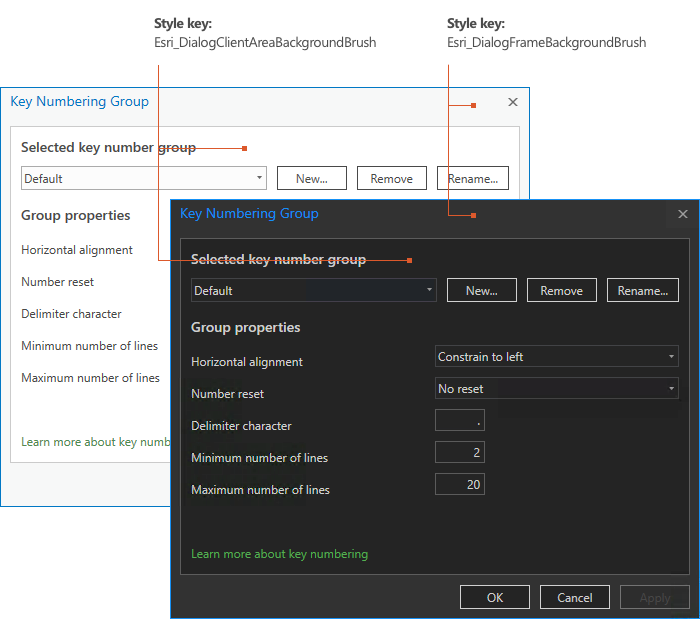
Task: Click the dark dialog's Key Numbering Group title
Action: (249, 213)
